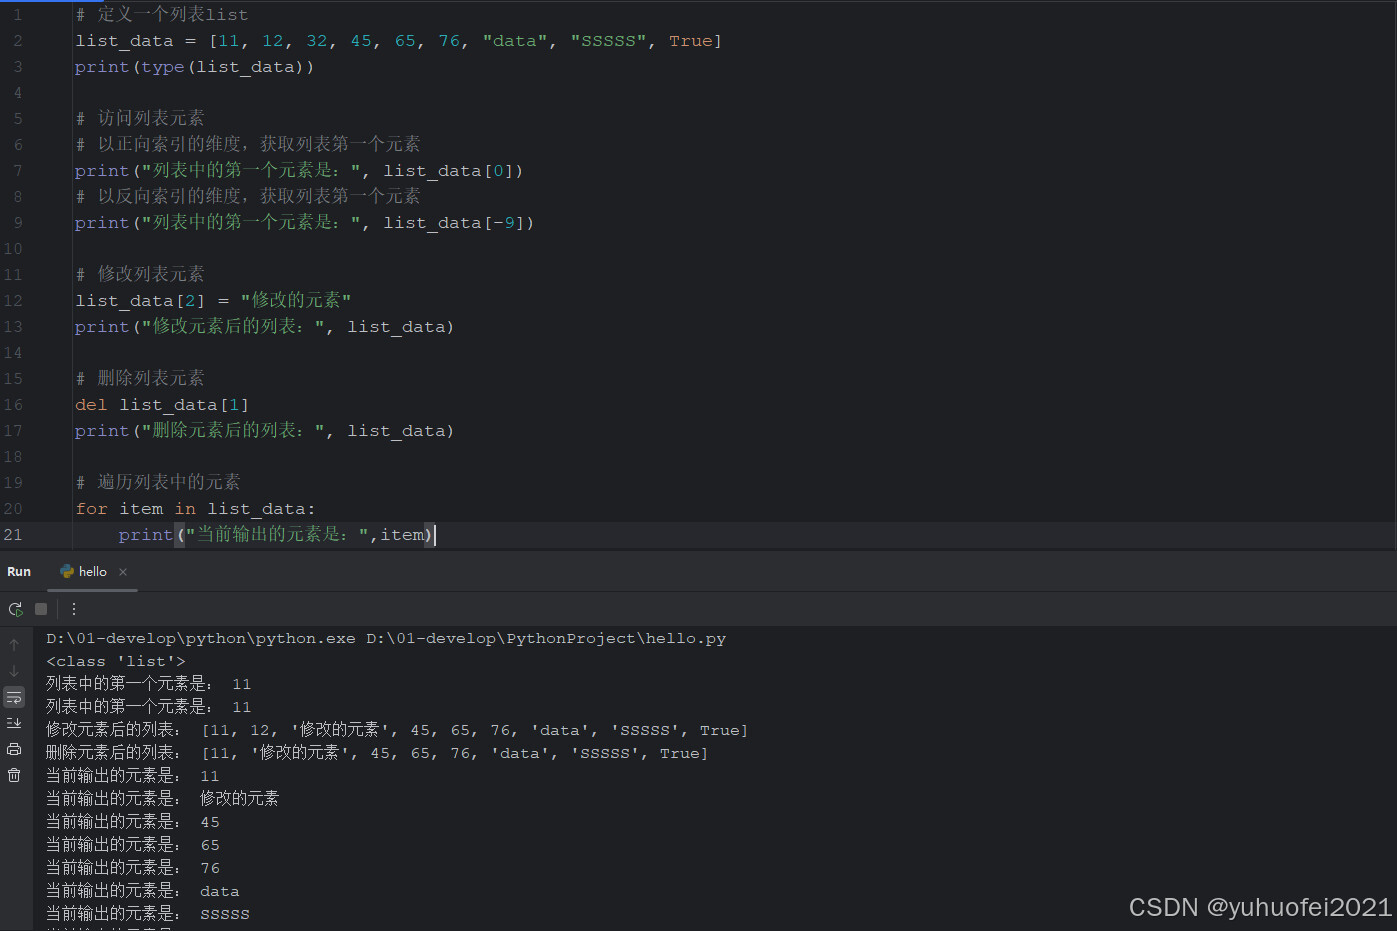The image size is (1397, 931).
Task: Click the print statement on line 21
Action: click(x=276, y=535)
